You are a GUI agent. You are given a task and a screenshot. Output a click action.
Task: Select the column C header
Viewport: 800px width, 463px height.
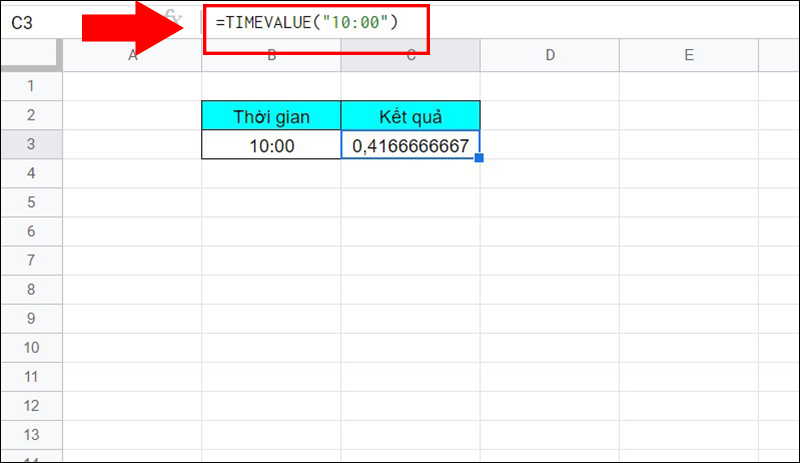pos(410,56)
